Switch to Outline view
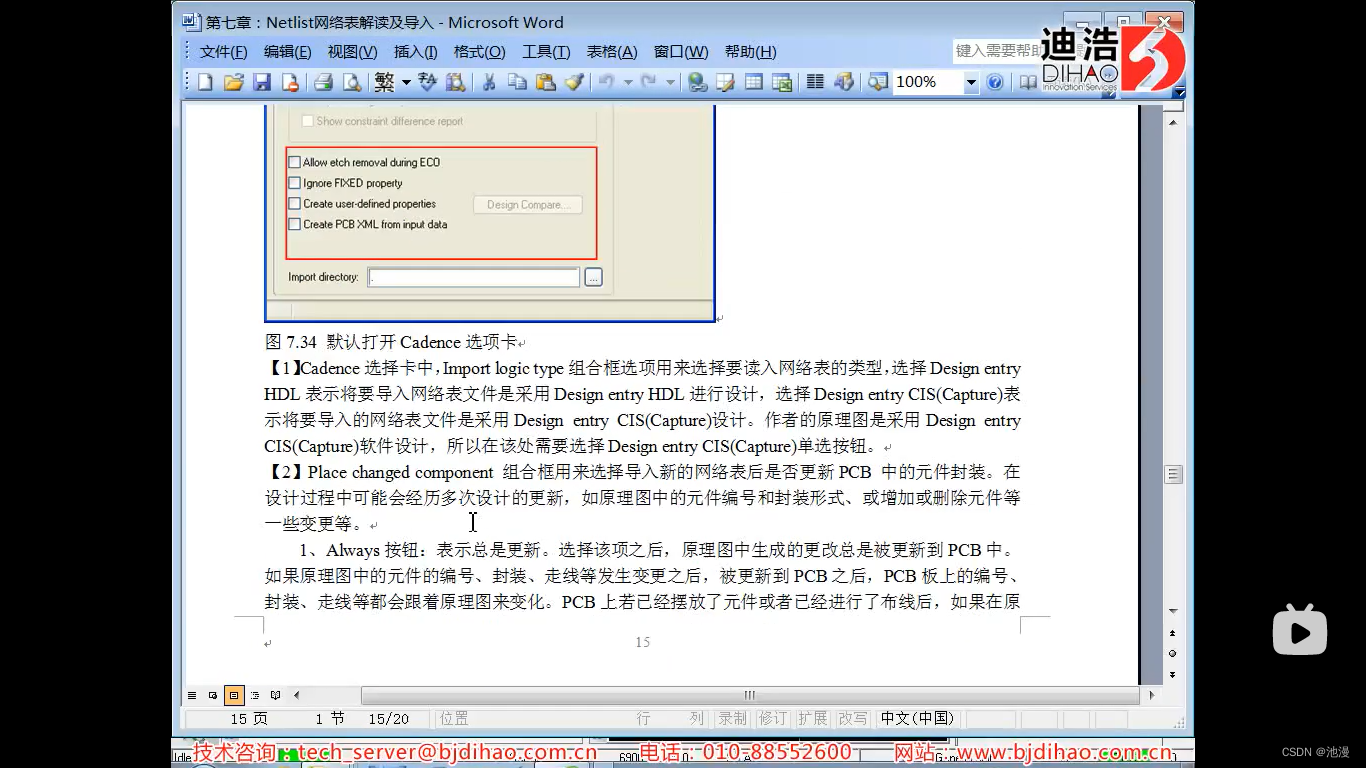Viewport: 1366px width, 768px height. click(255, 695)
